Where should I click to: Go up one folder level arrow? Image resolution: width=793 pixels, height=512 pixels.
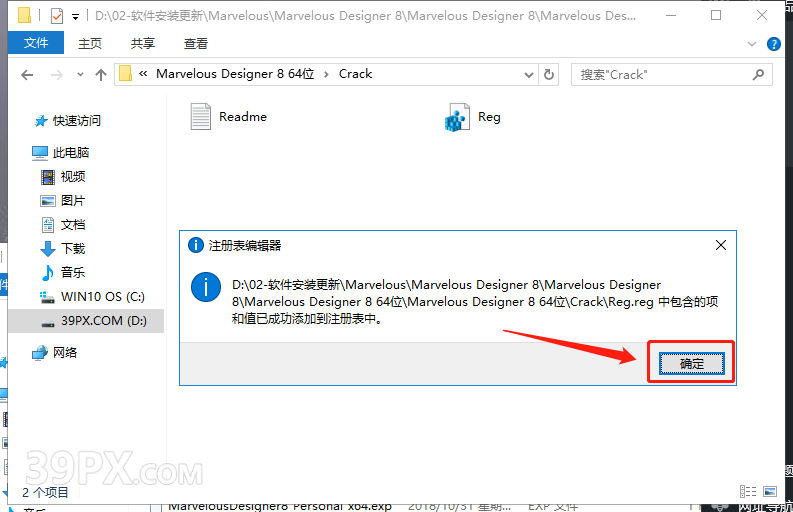pyautogui.click(x=101, y=75)
